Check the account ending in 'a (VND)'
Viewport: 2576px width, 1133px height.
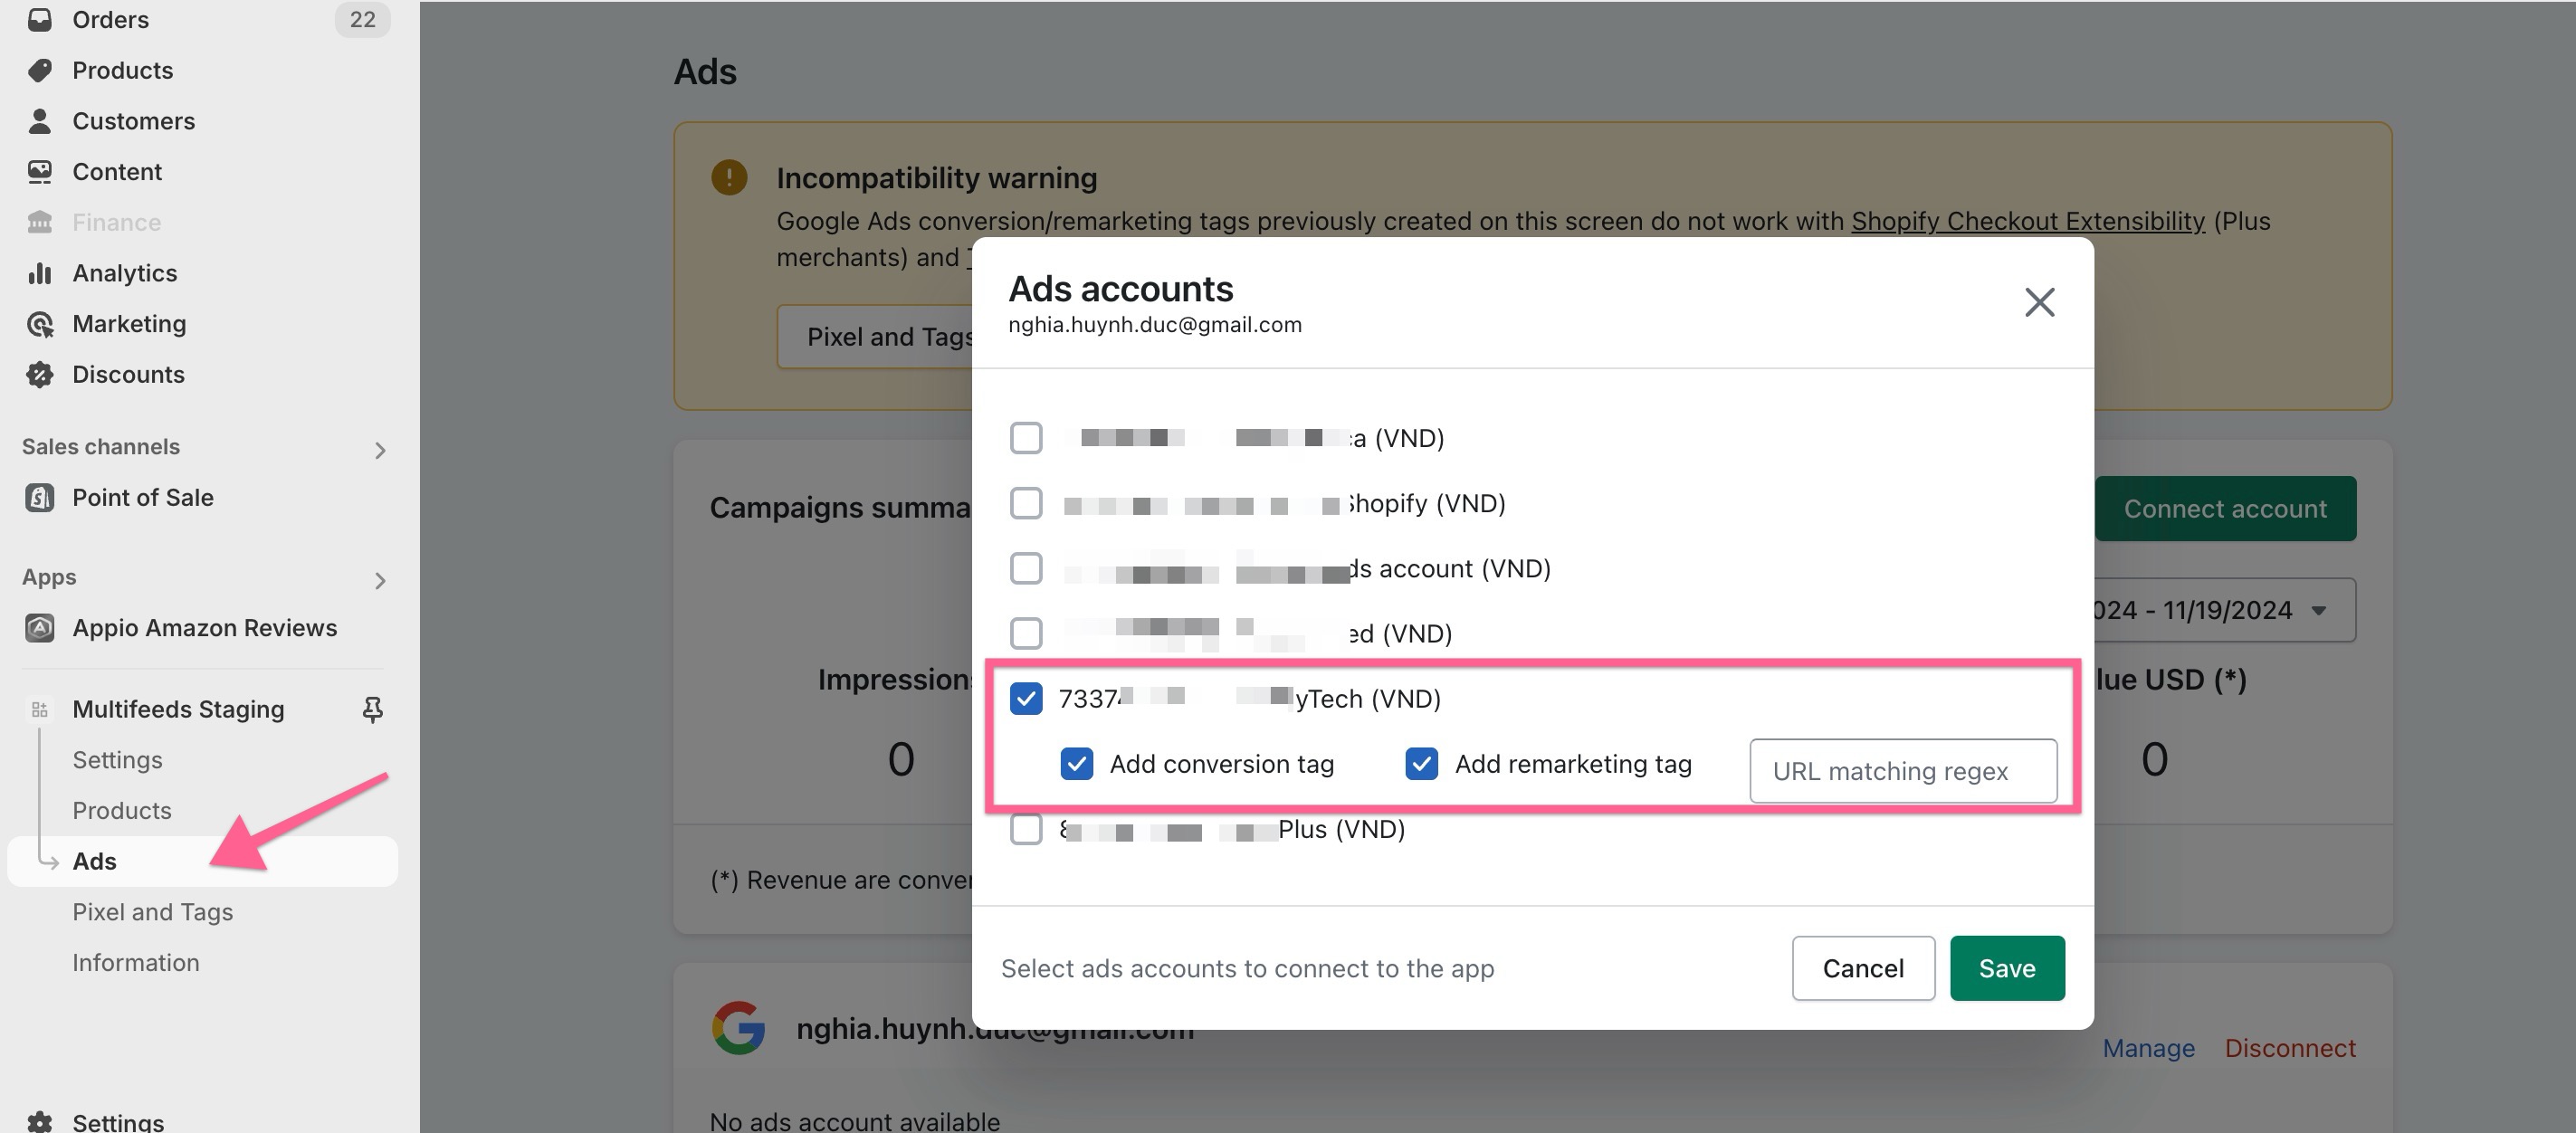pos(1025,437)
